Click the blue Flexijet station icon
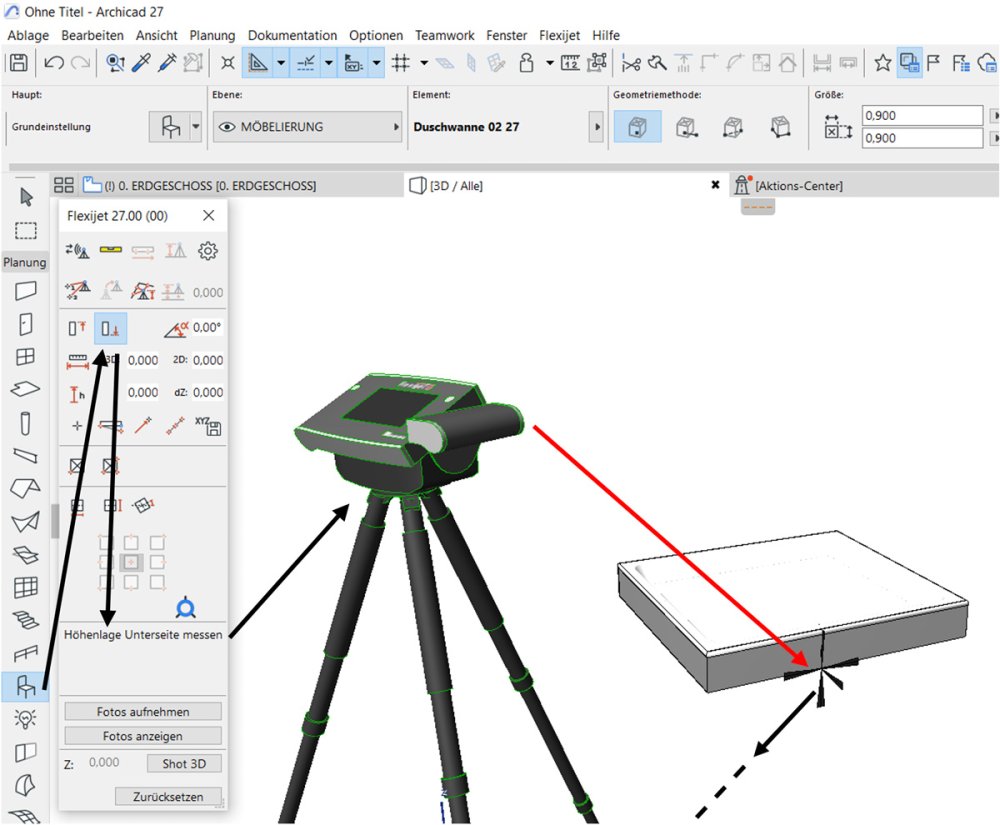1000x825 pixels. point(186,608)
